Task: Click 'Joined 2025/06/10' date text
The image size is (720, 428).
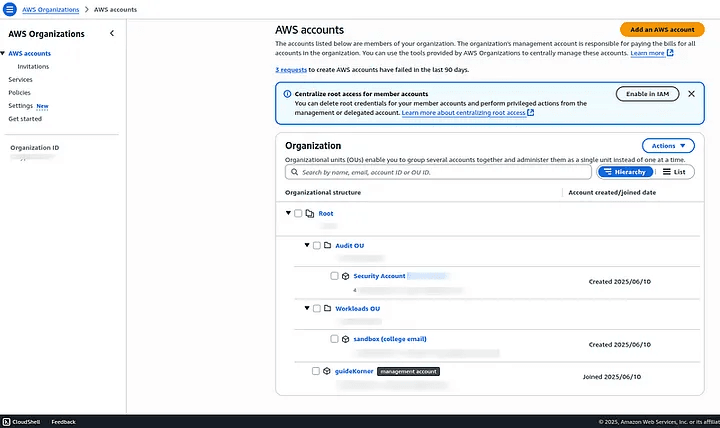Action: [612, 377]
